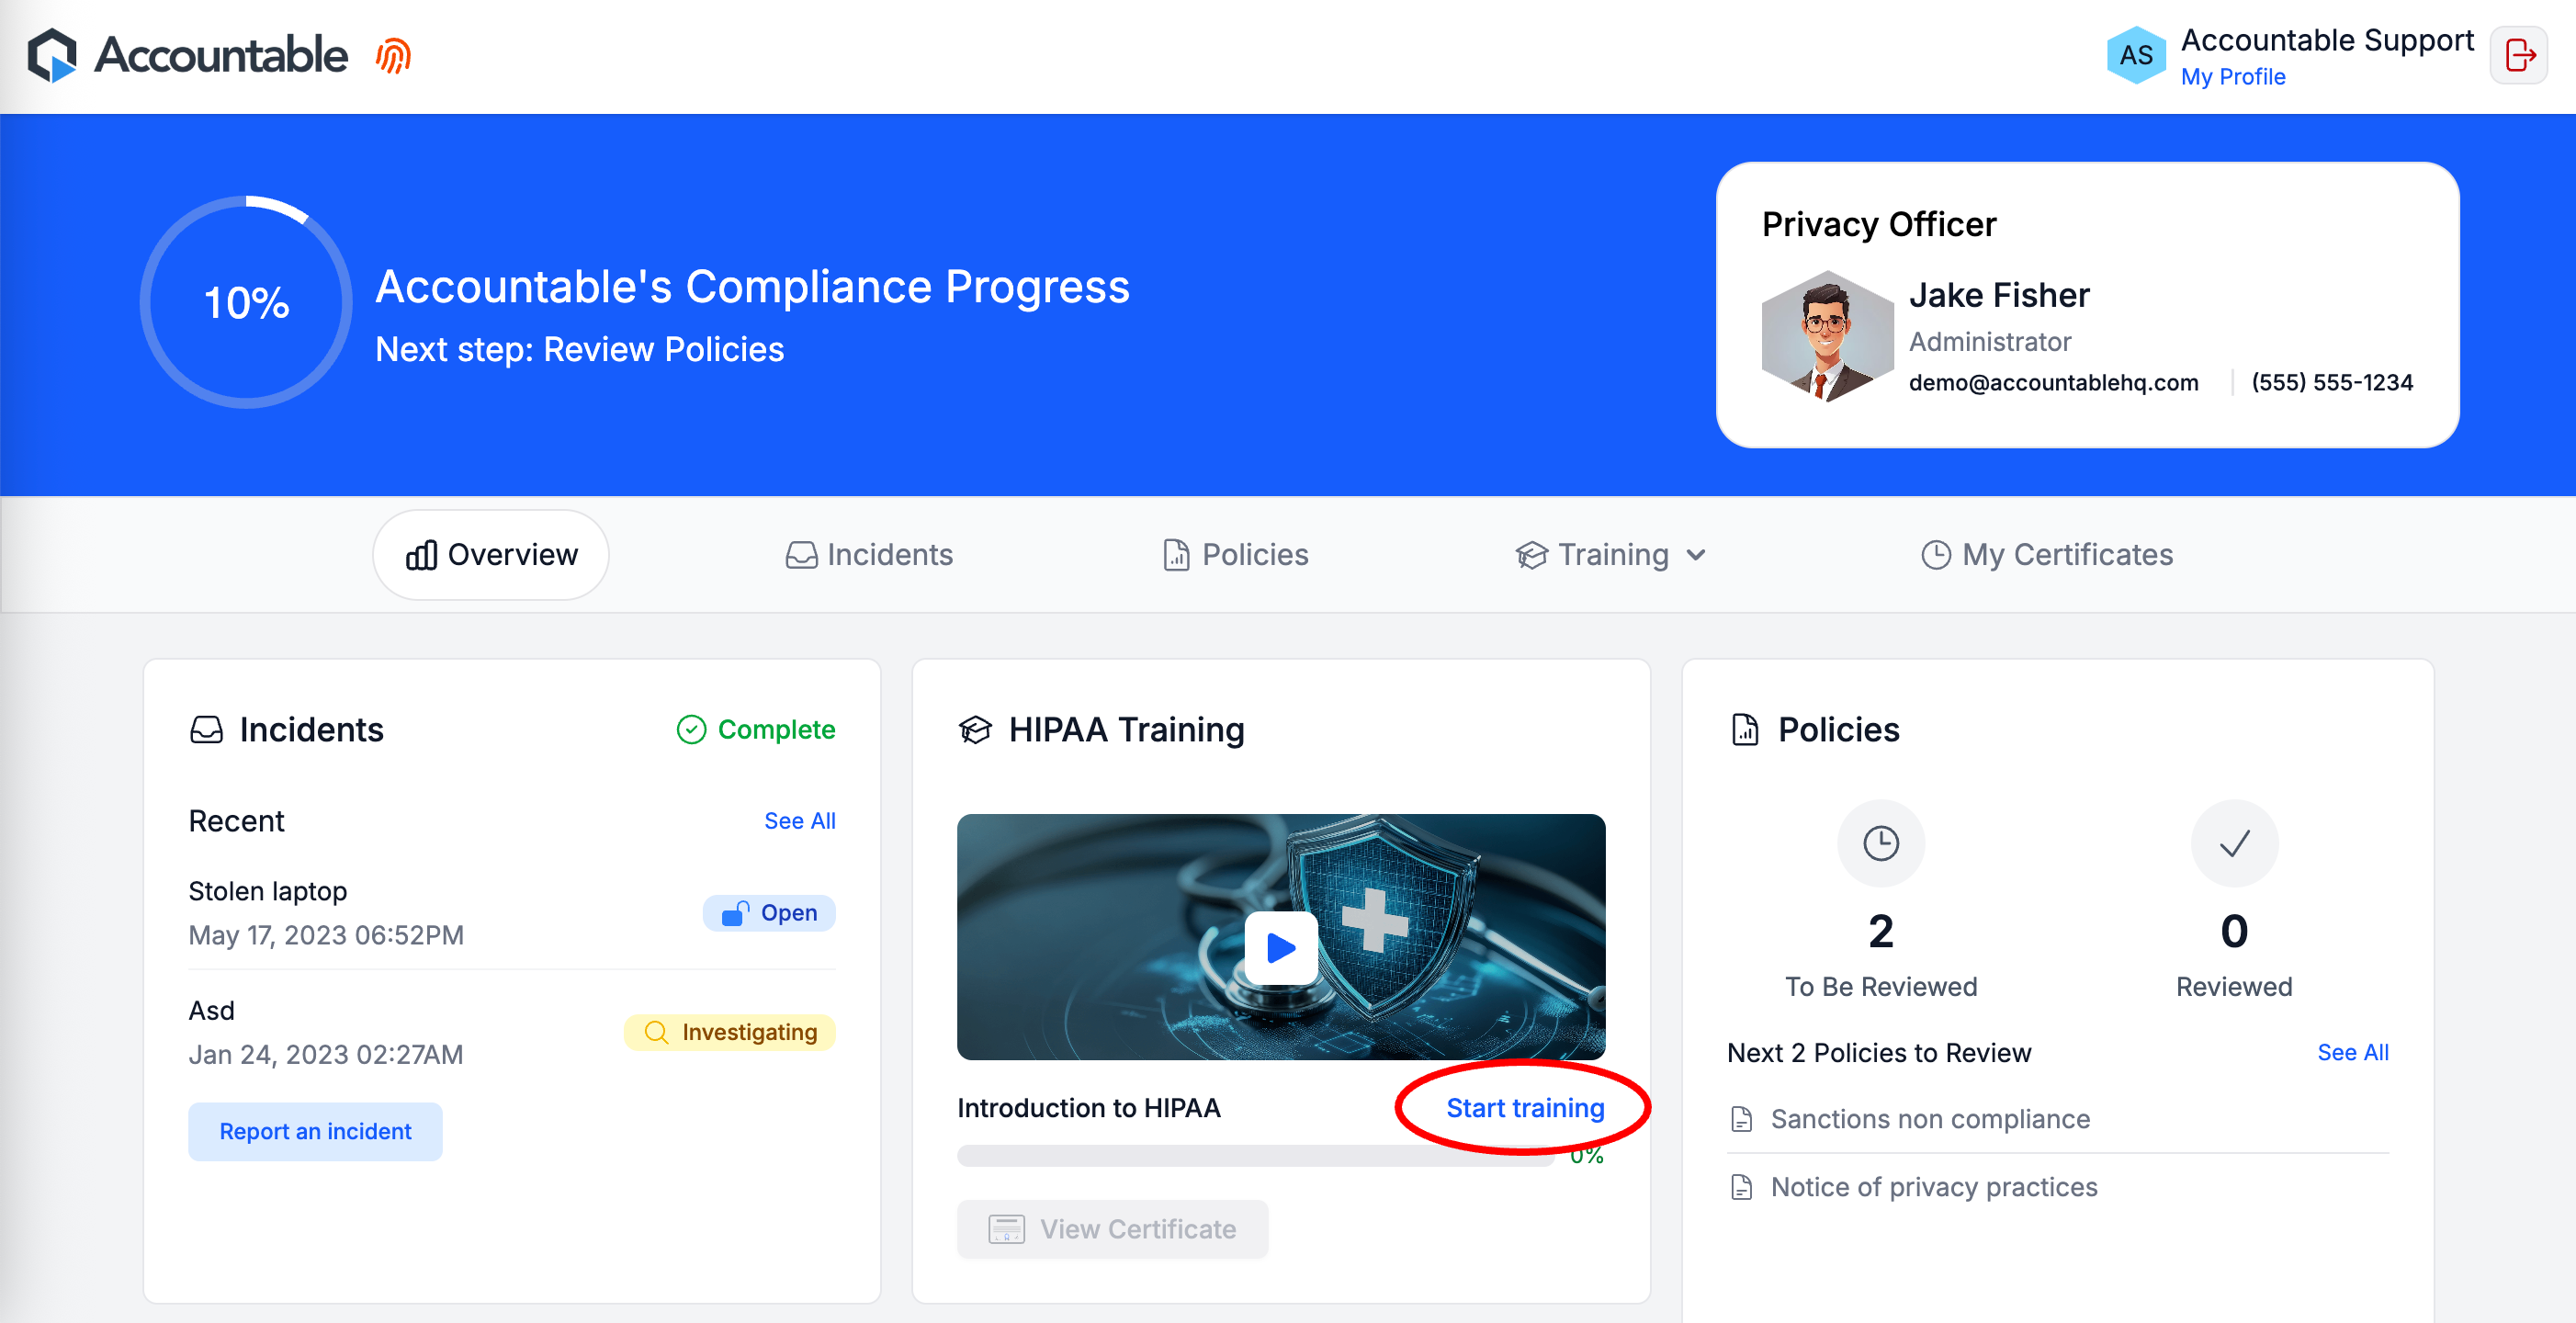Click the orange fingerprint icon
Viewport: 2576px width, 1323px height.
click(393, 56)
